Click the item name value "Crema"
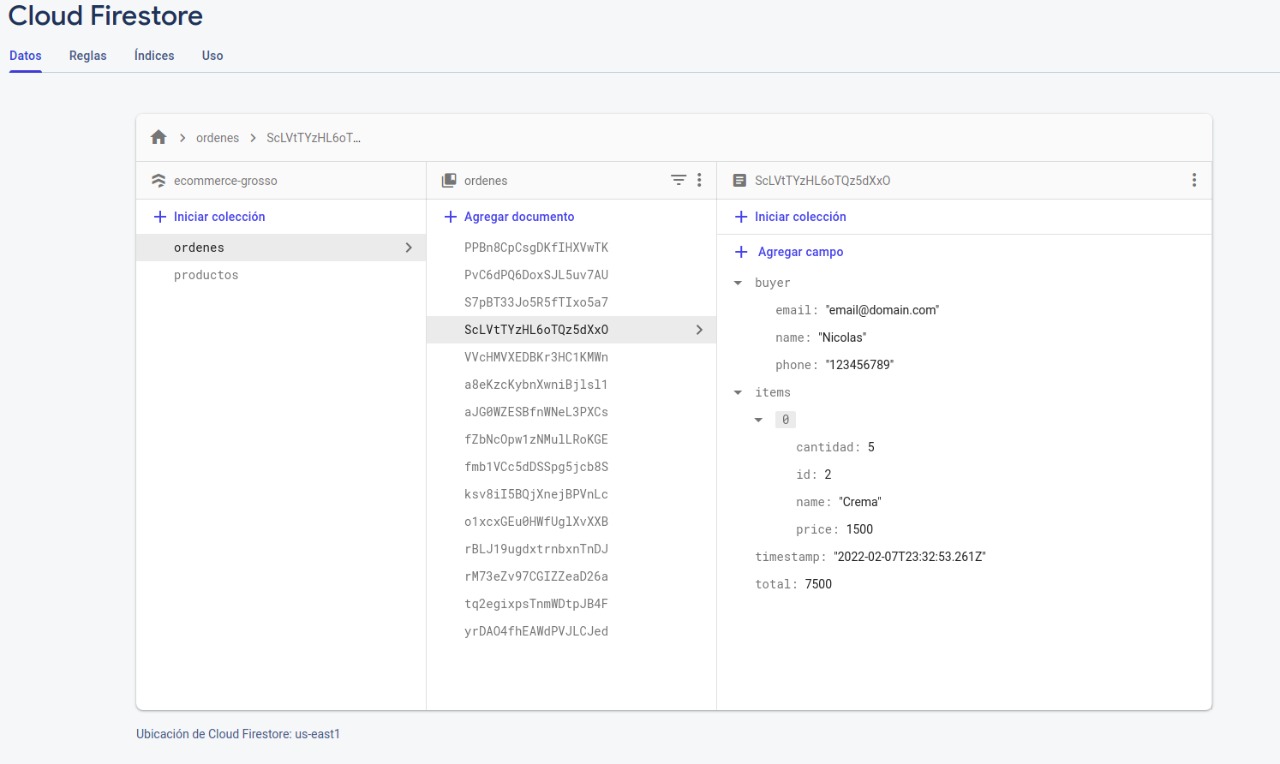Image resolution: width=1280 pixels, height=764 pixels. pos(860,502)
